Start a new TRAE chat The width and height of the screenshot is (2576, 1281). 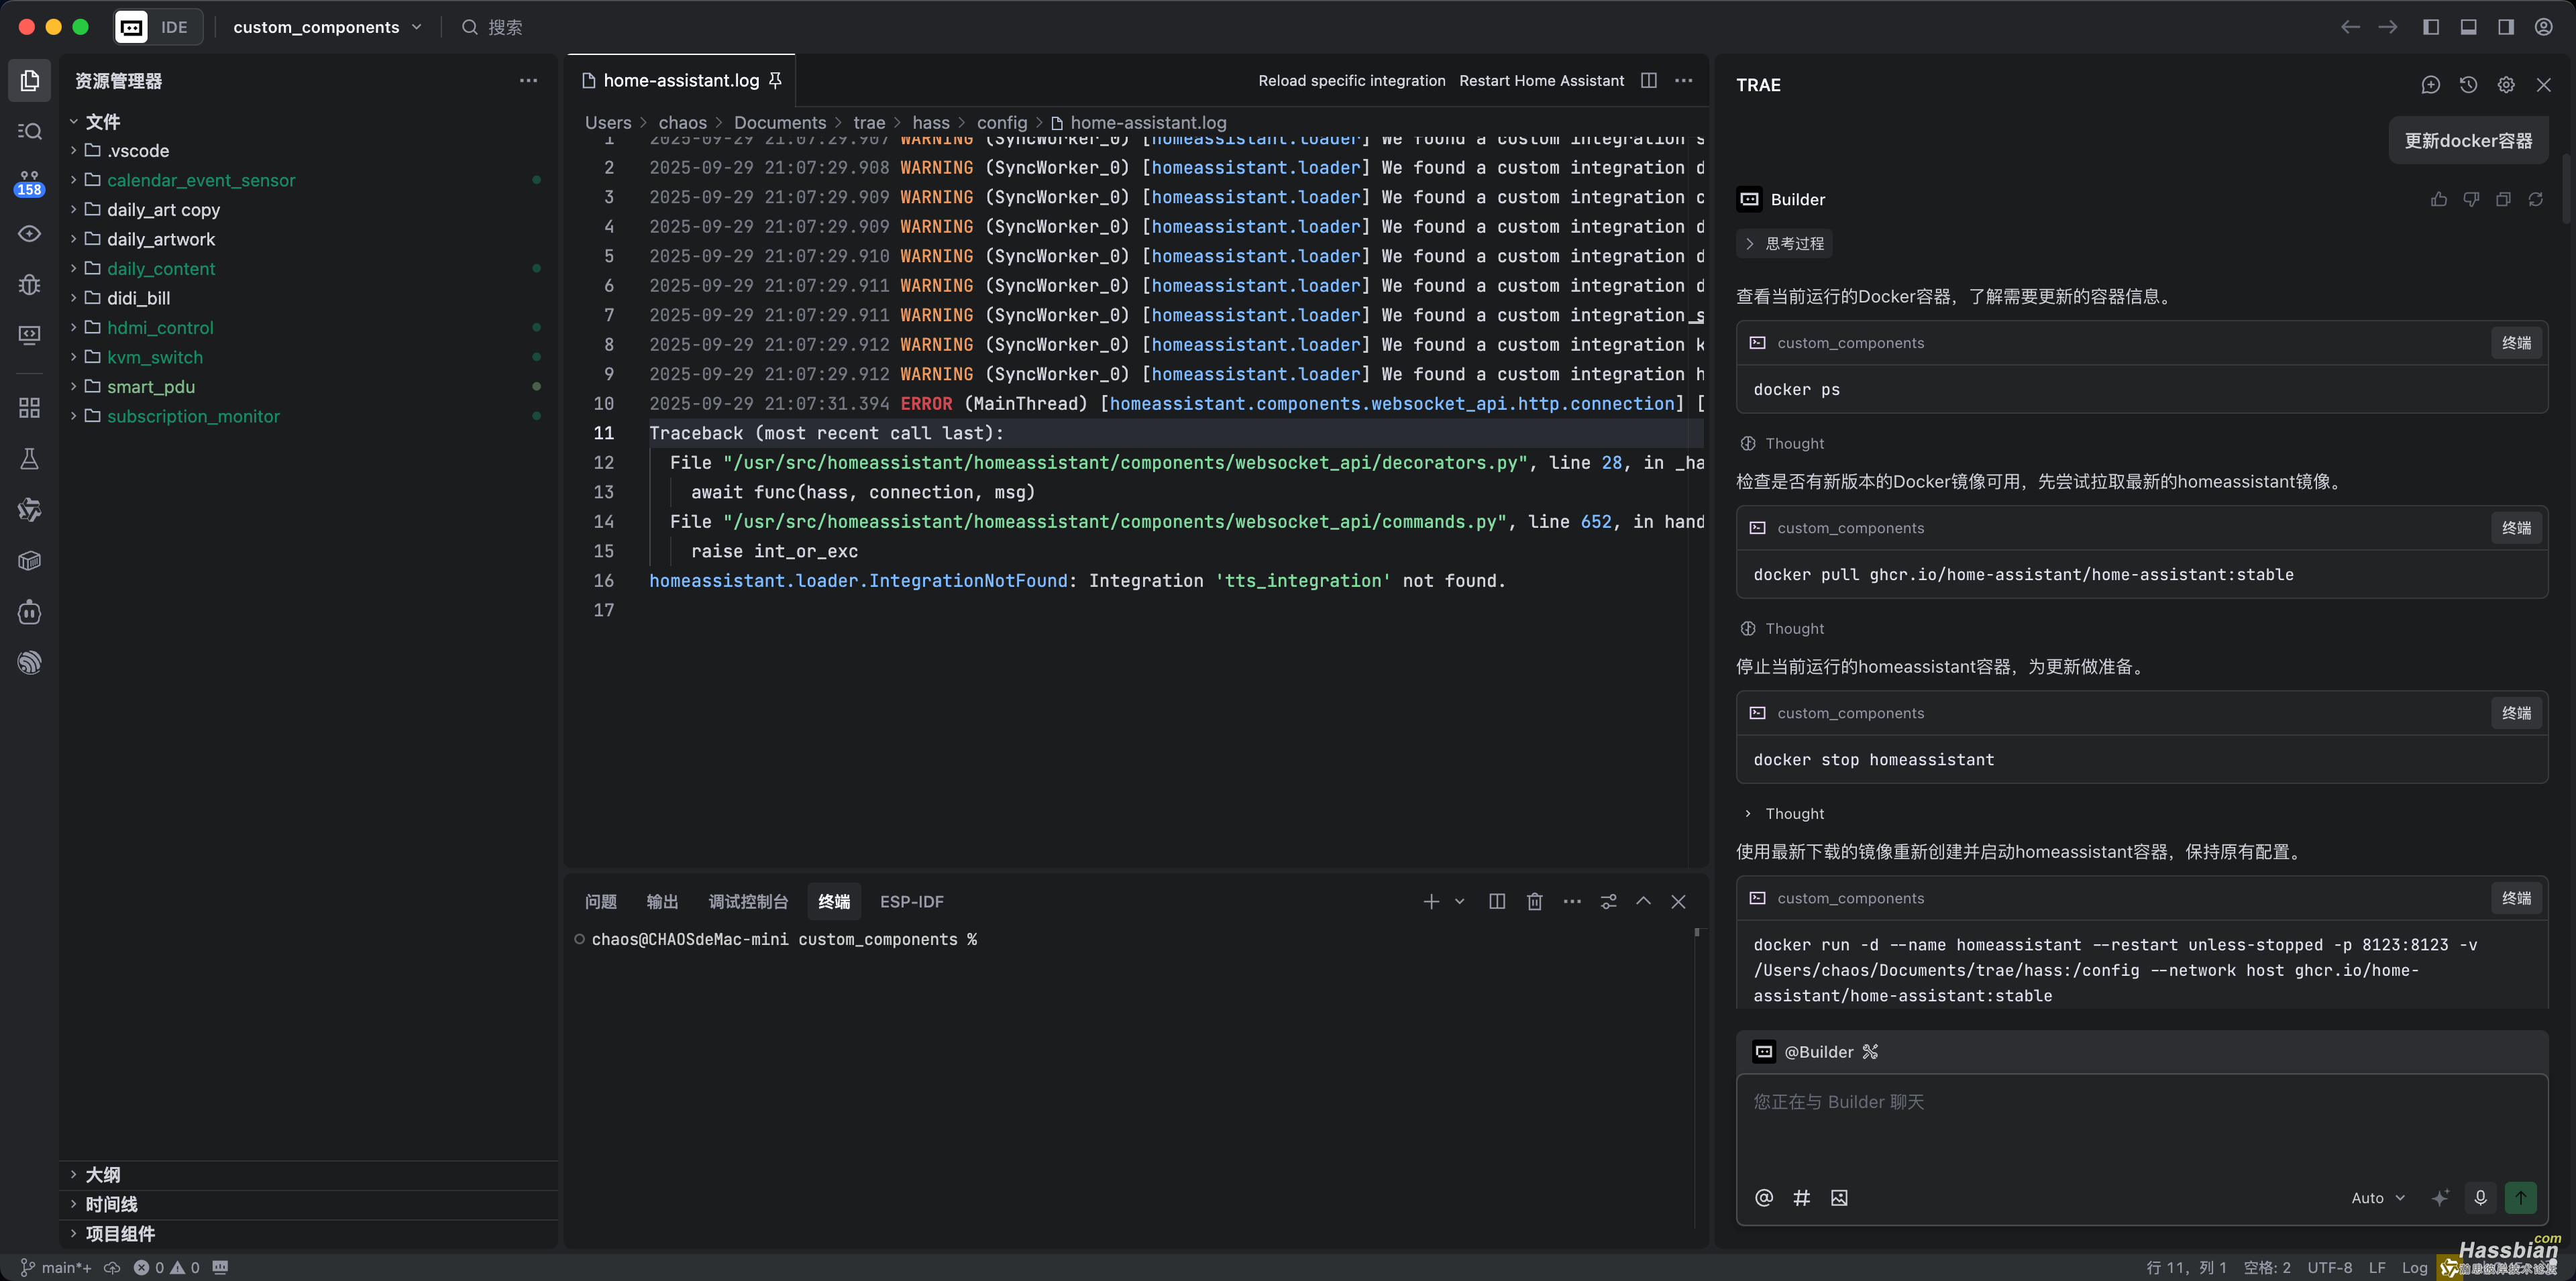[2430, 85]
